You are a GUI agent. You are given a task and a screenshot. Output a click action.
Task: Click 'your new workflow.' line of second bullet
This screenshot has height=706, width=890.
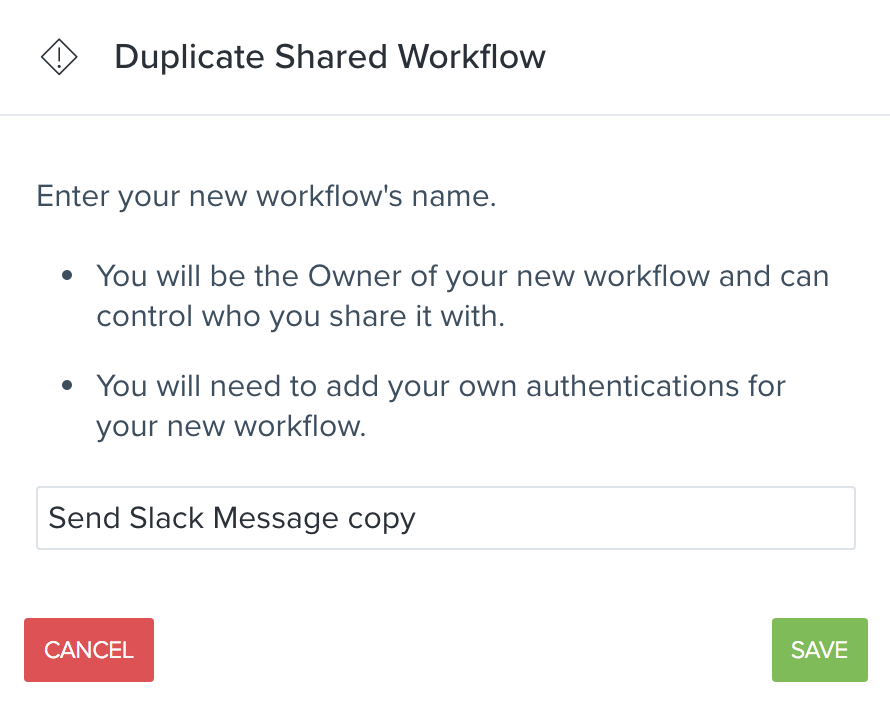(231, 426)
